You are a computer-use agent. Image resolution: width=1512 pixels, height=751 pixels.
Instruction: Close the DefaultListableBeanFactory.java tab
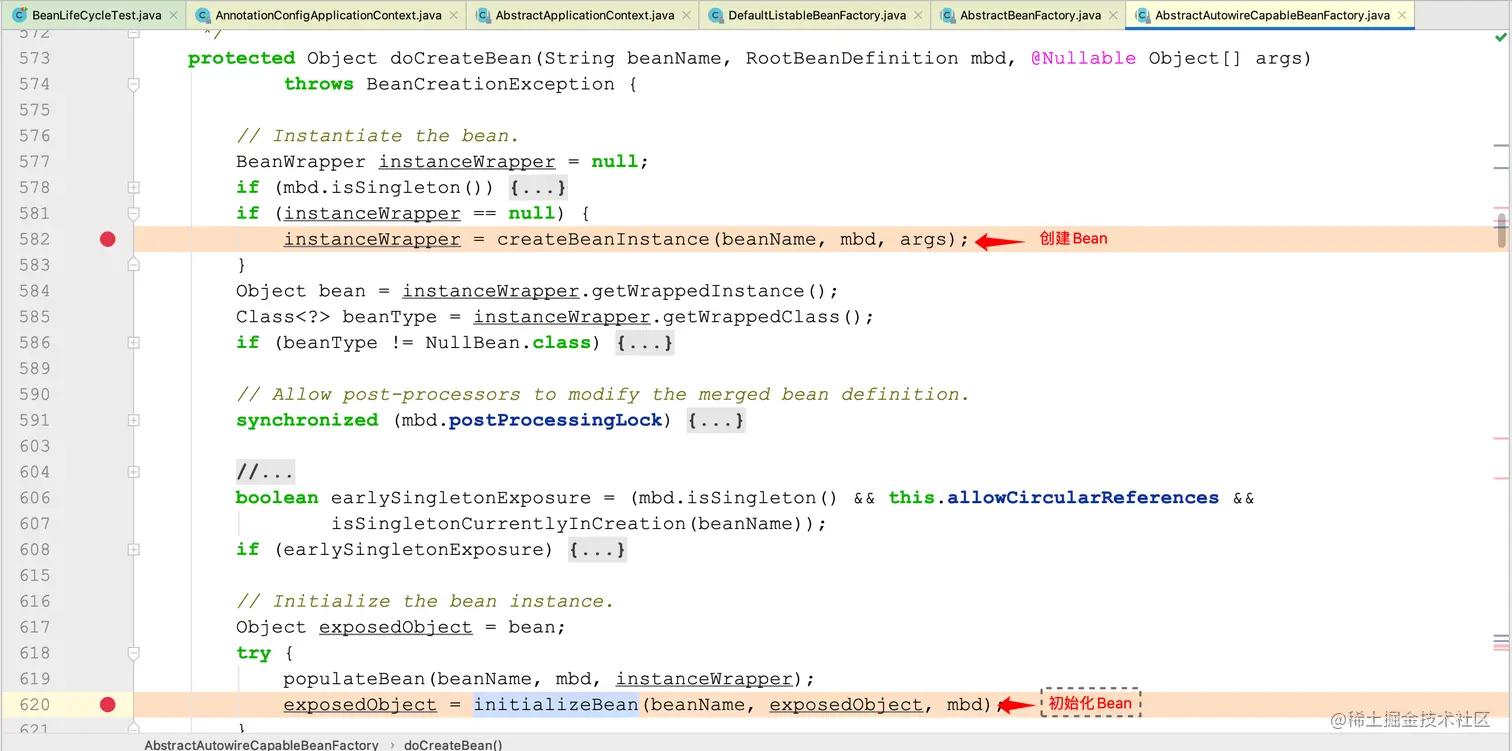[919, 15]
